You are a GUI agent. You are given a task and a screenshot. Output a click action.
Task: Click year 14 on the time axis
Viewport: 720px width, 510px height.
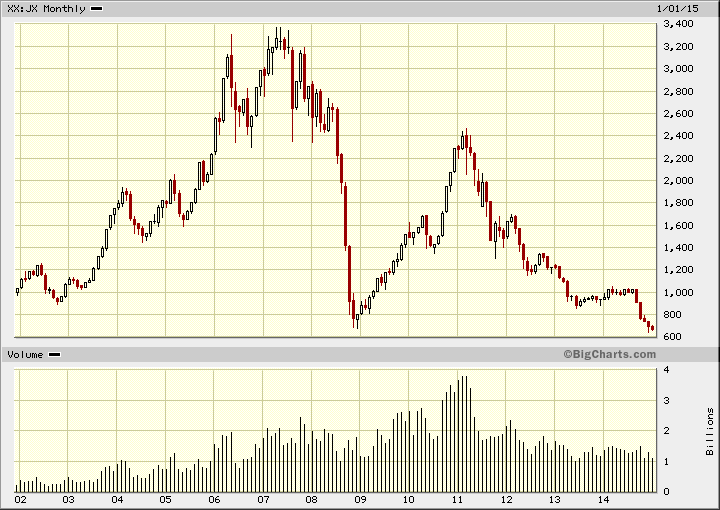tap(603, 499)
